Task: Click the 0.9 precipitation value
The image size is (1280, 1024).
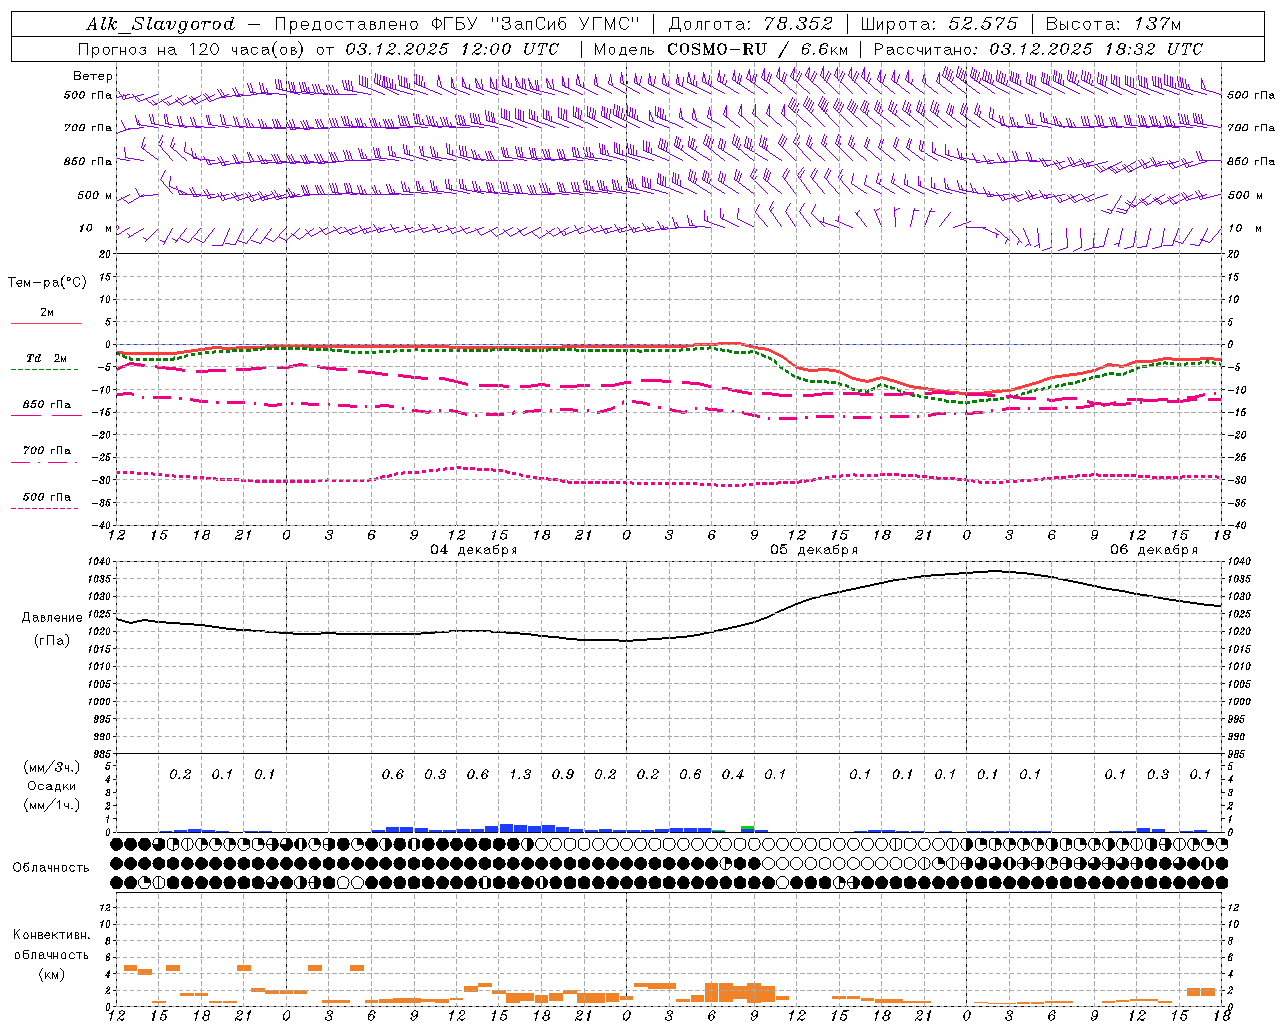Action: click(x=563, y=775)
